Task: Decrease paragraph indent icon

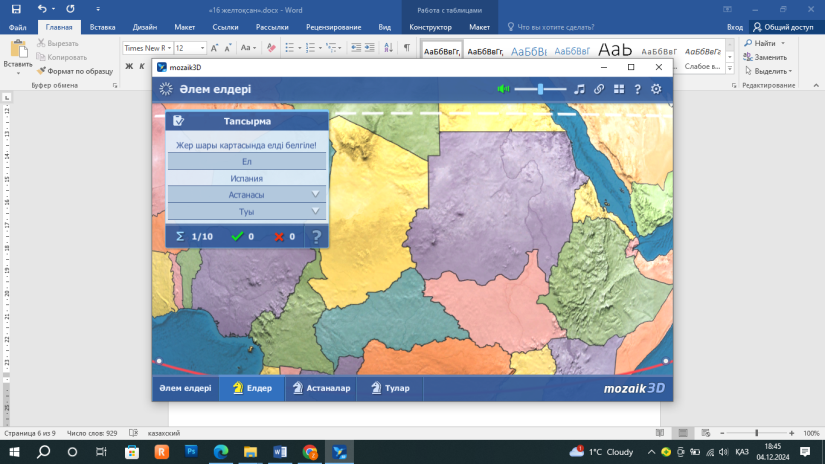Action: tap(356, 48)
